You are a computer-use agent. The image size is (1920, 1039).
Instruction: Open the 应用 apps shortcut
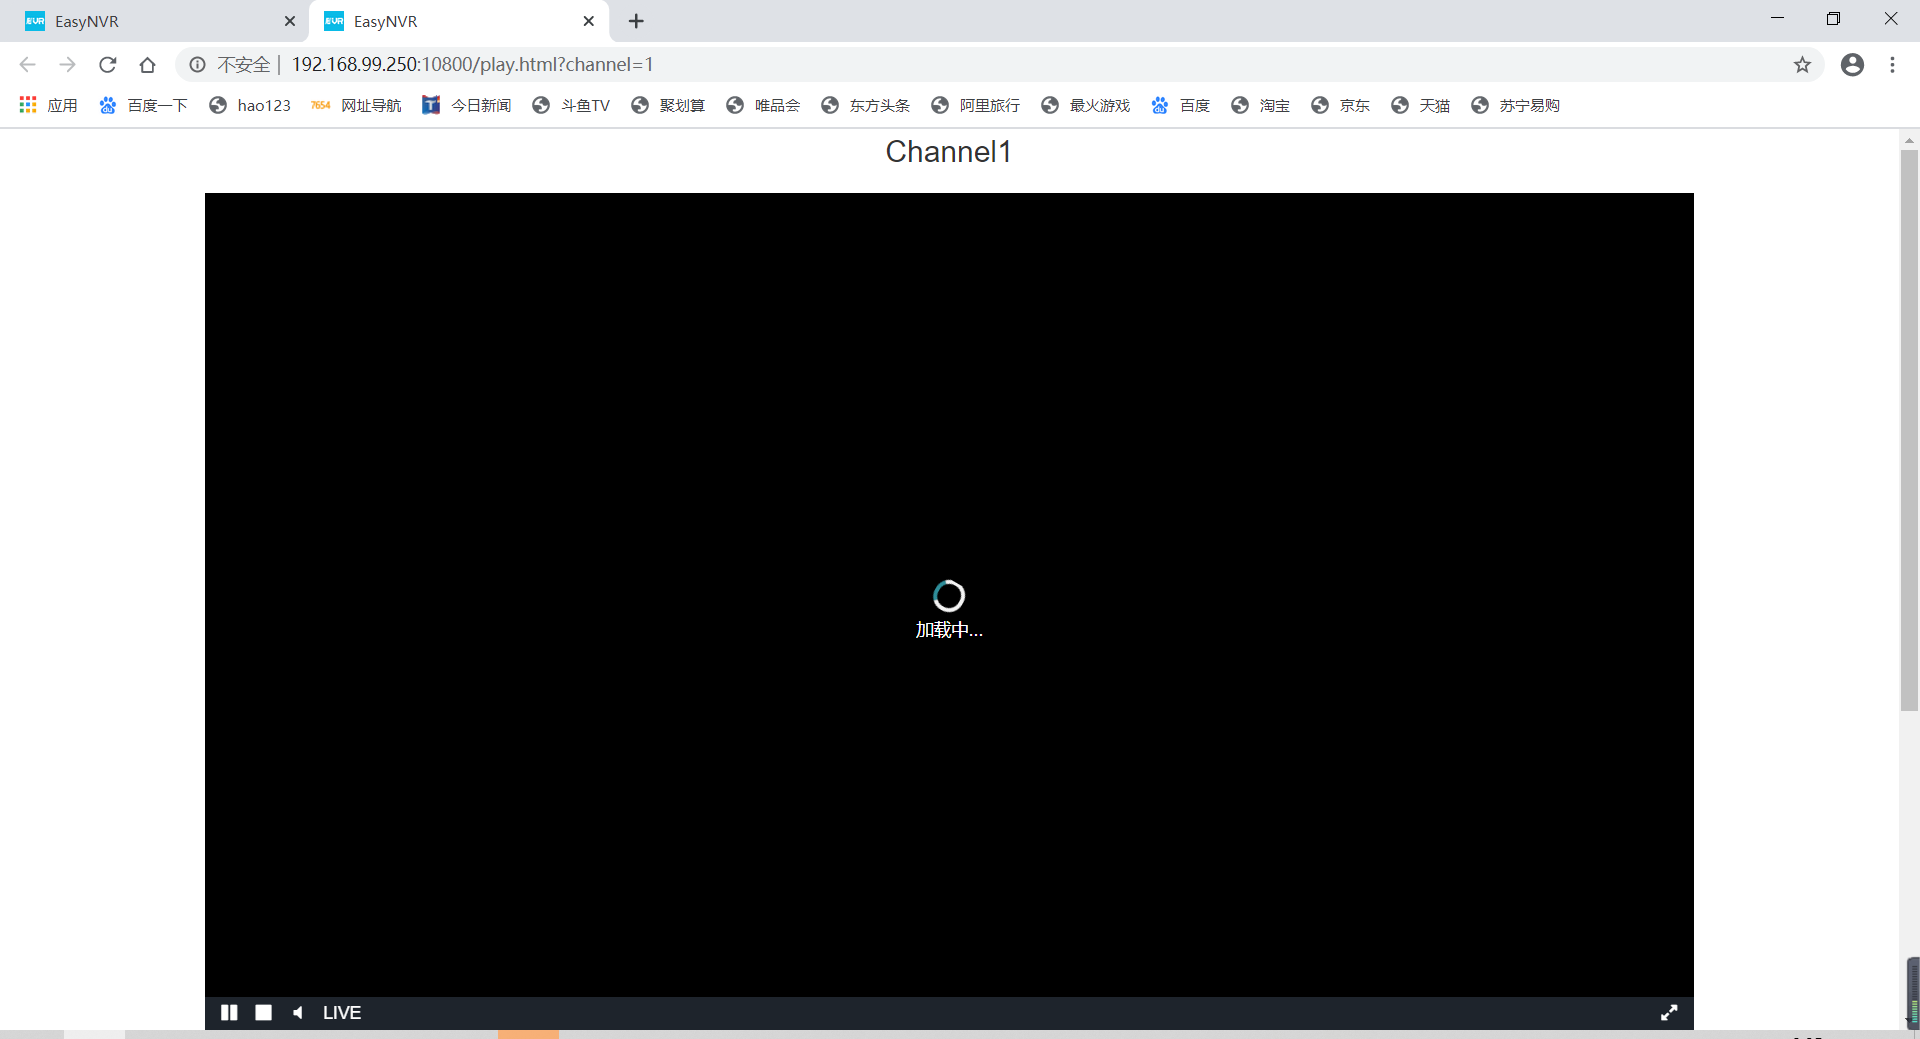[x=48, y=105]
